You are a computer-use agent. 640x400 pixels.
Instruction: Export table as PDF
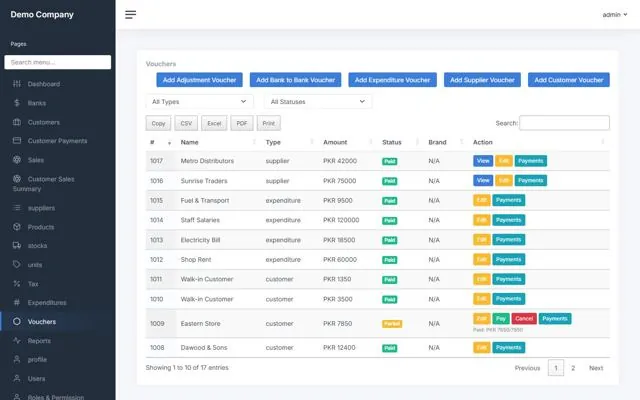pyautogui.click(x=242, y=123)
